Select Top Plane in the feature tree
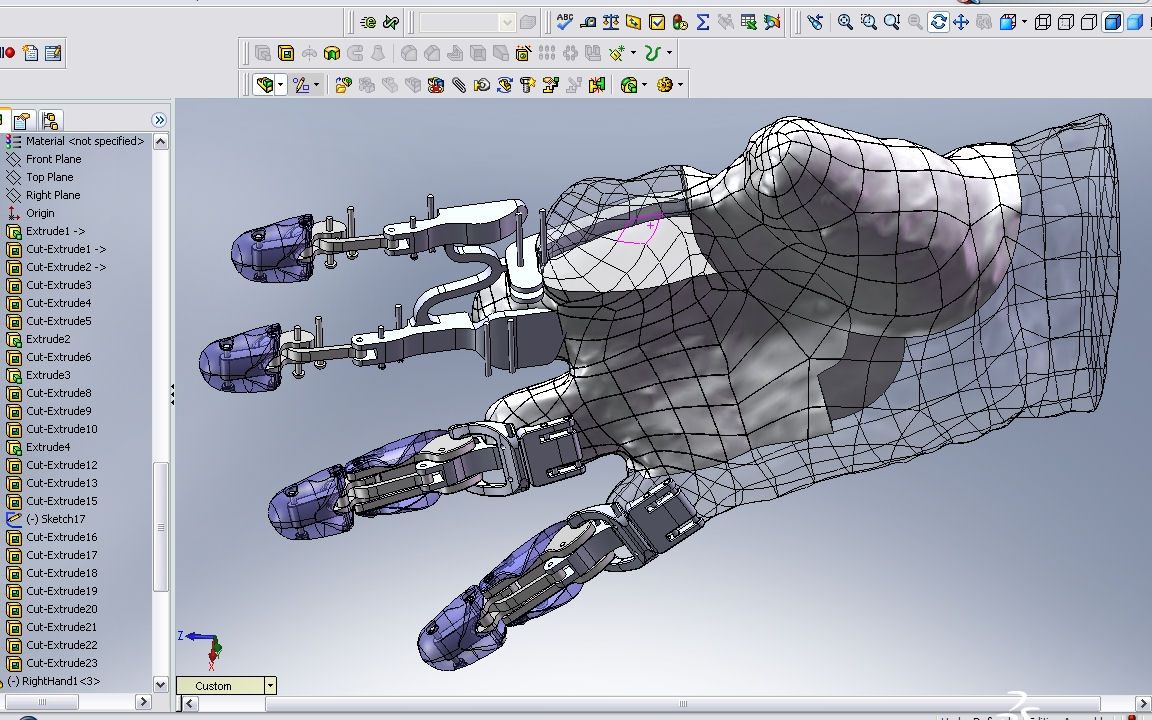This screenshot has width=1152, height=720. point(49,177)
